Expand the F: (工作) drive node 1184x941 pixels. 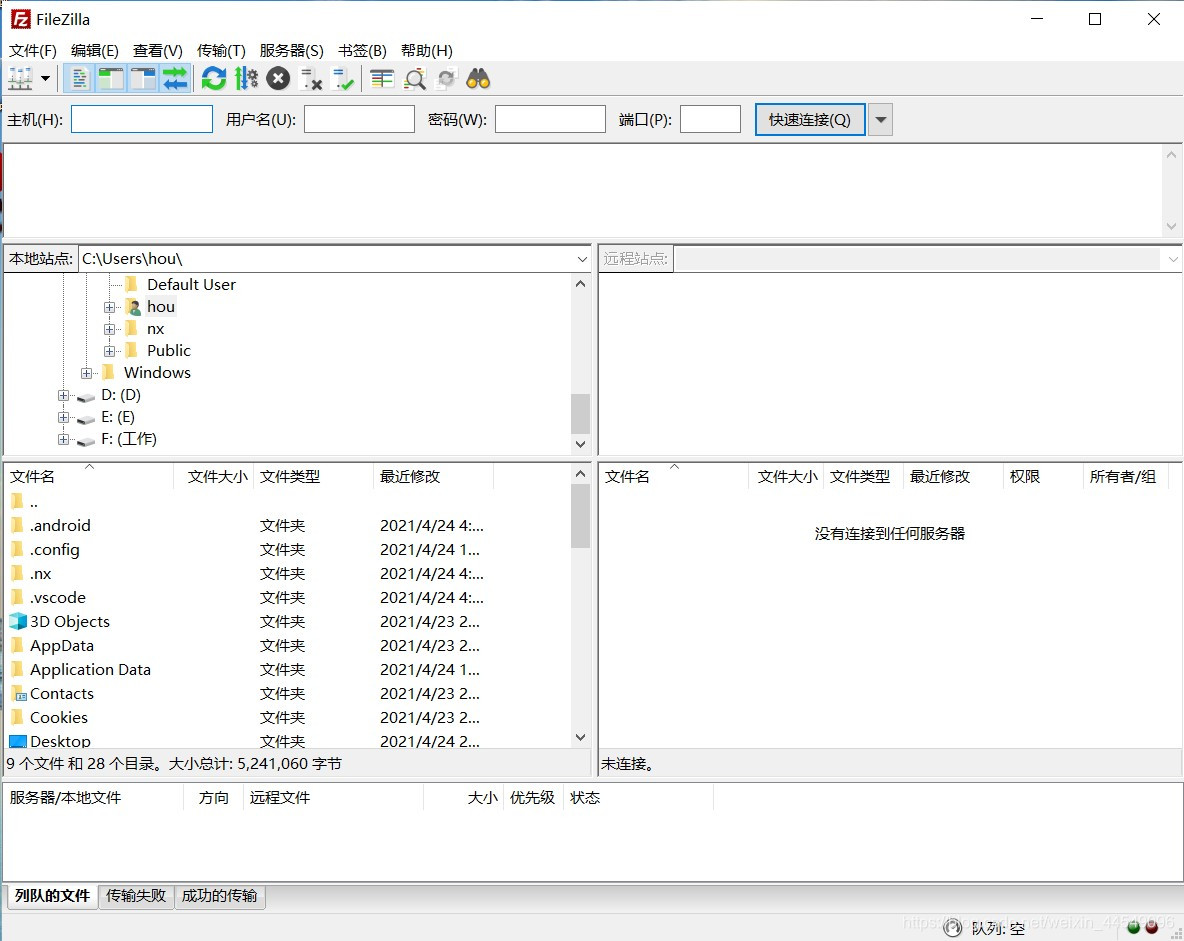tap(63, 439)
